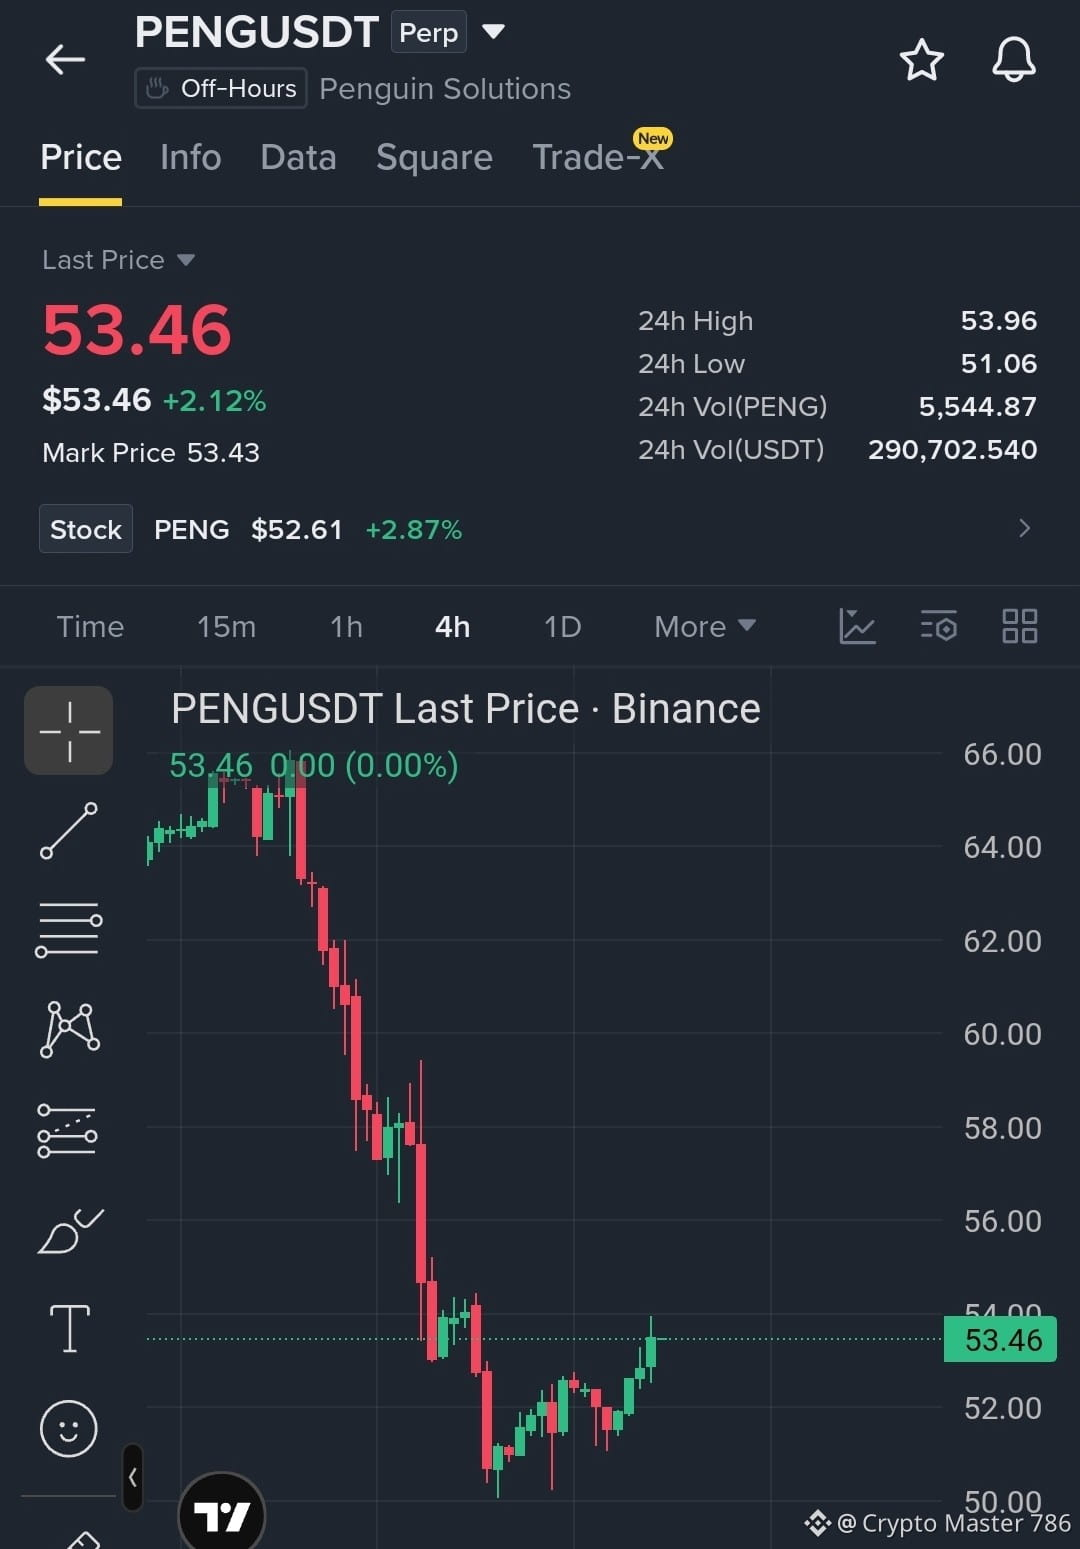Image resolution: width=1080 pixels, height=1549 pixels.
Task: Select the 4h chart interval
Action: (452, 627)
